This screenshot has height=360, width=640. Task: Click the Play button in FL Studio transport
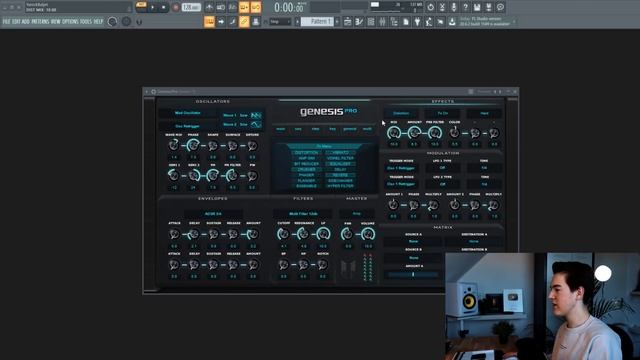point(153,7)
